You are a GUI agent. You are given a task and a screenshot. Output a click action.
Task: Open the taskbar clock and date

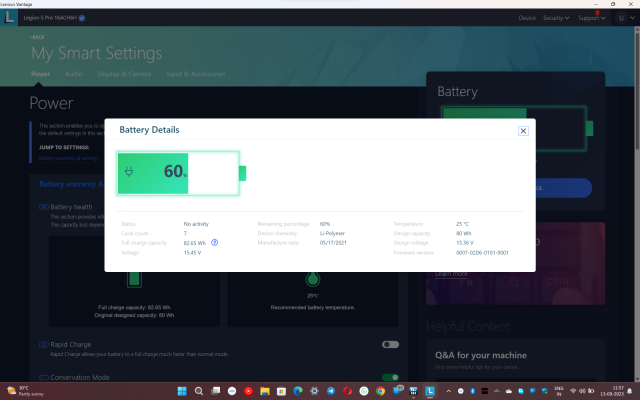coord(612,391)
